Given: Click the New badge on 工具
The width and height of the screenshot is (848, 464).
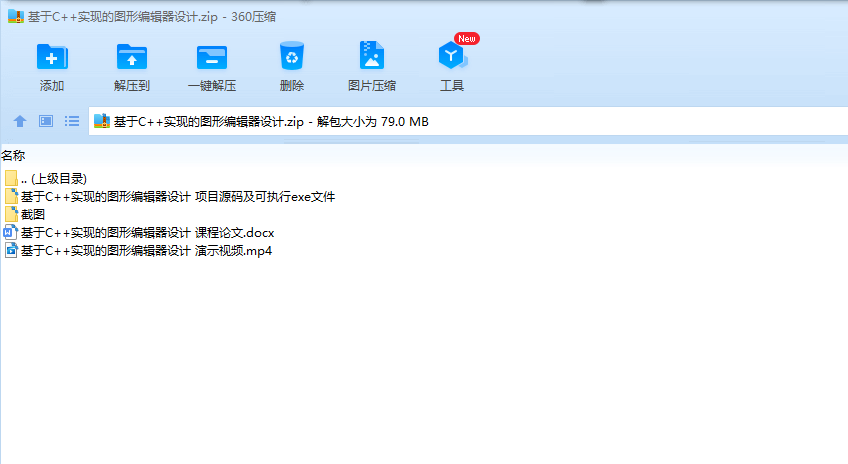Looking at the screenshot, I should pyautogui.click(x=467, y=38).
